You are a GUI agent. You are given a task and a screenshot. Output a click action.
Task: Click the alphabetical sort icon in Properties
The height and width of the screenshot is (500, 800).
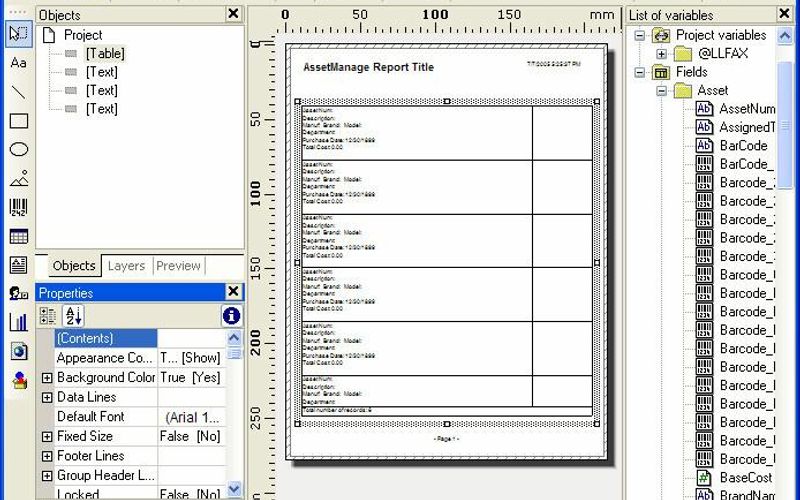point(74,316)
